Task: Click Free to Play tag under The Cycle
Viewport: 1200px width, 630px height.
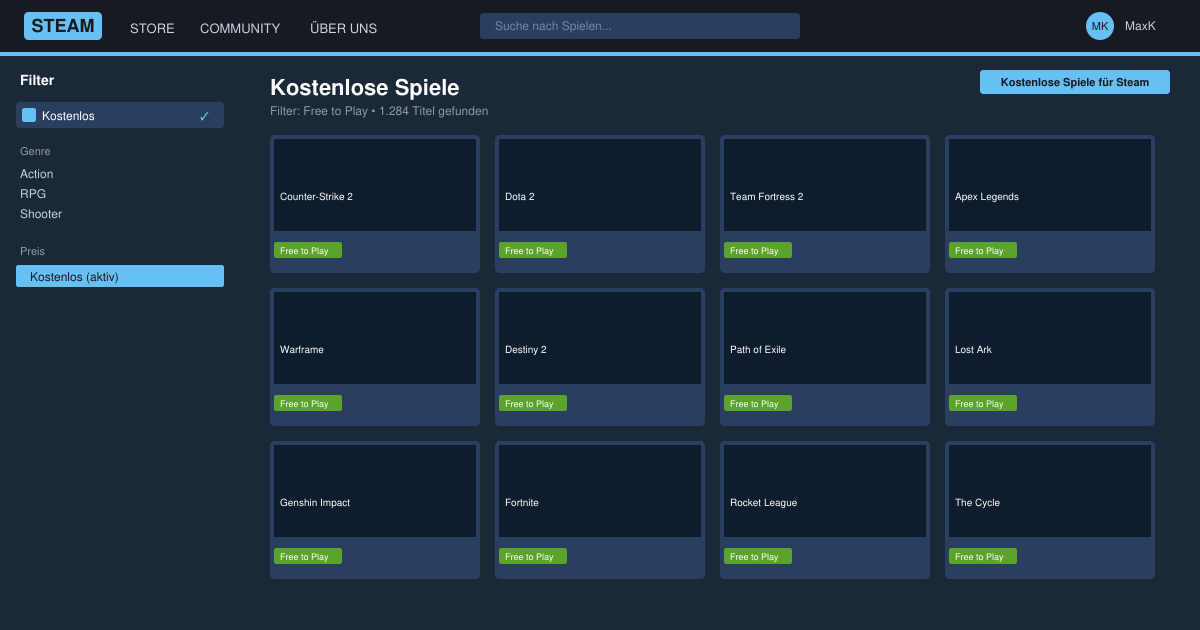Action: tap(983, 556)
